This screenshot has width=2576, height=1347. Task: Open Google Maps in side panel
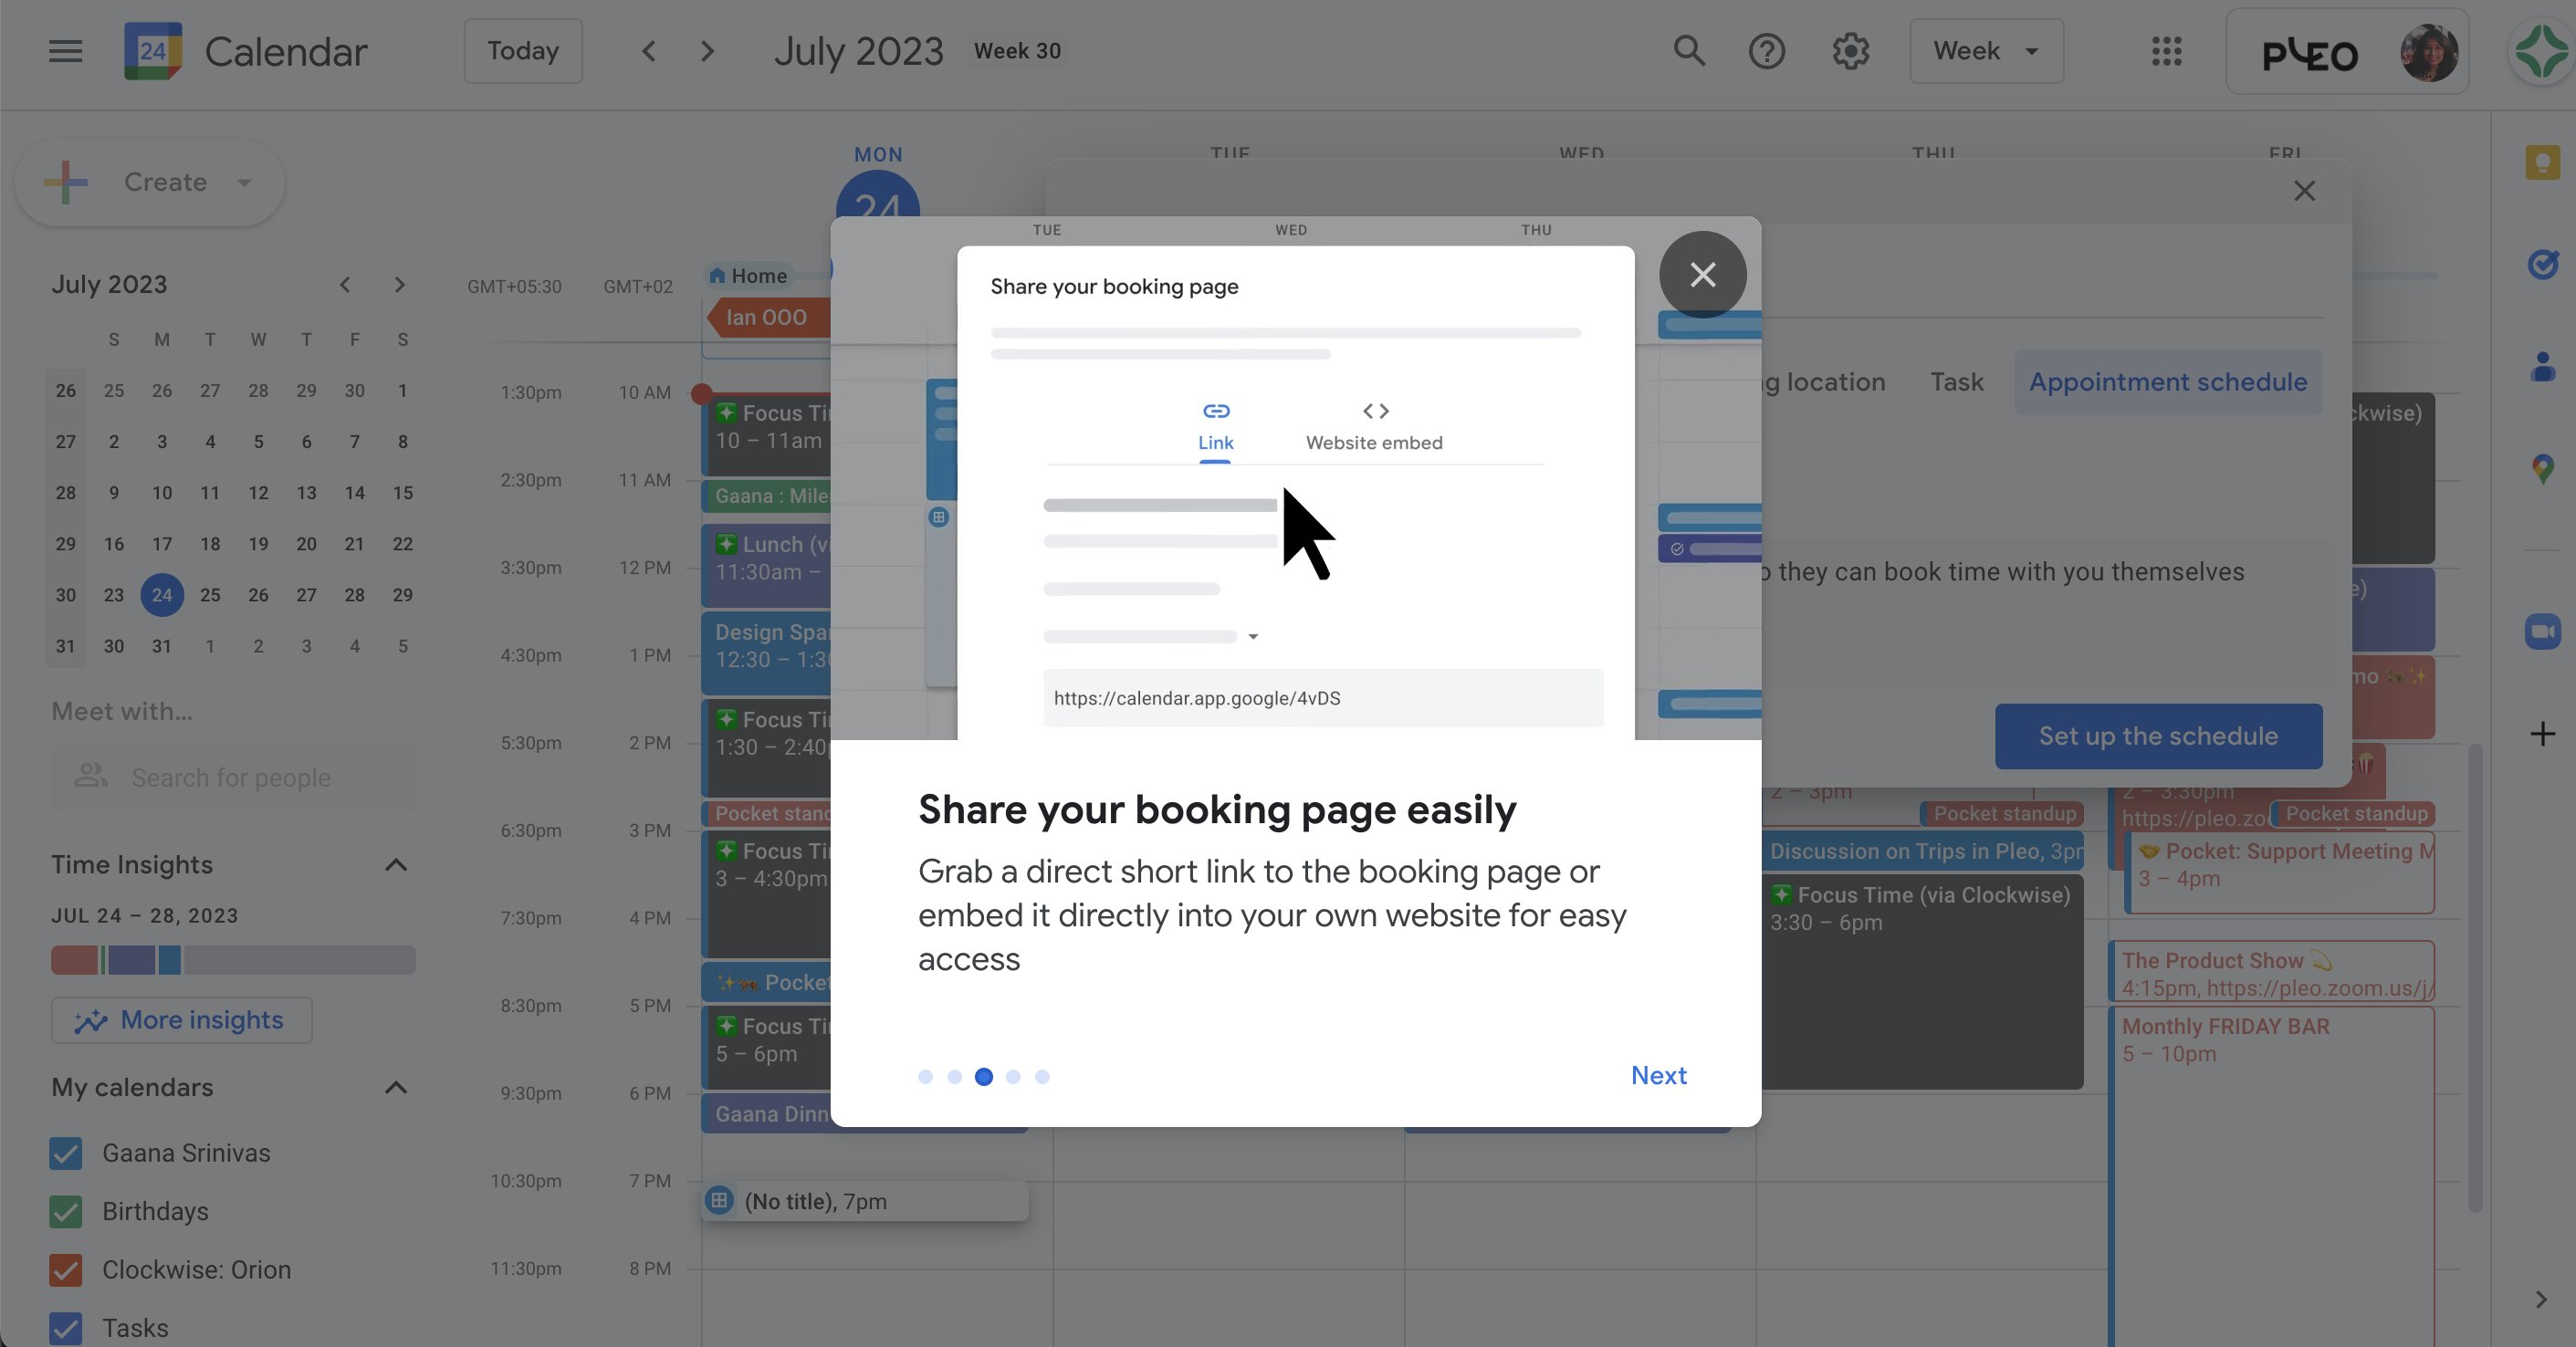point(2542,469)
